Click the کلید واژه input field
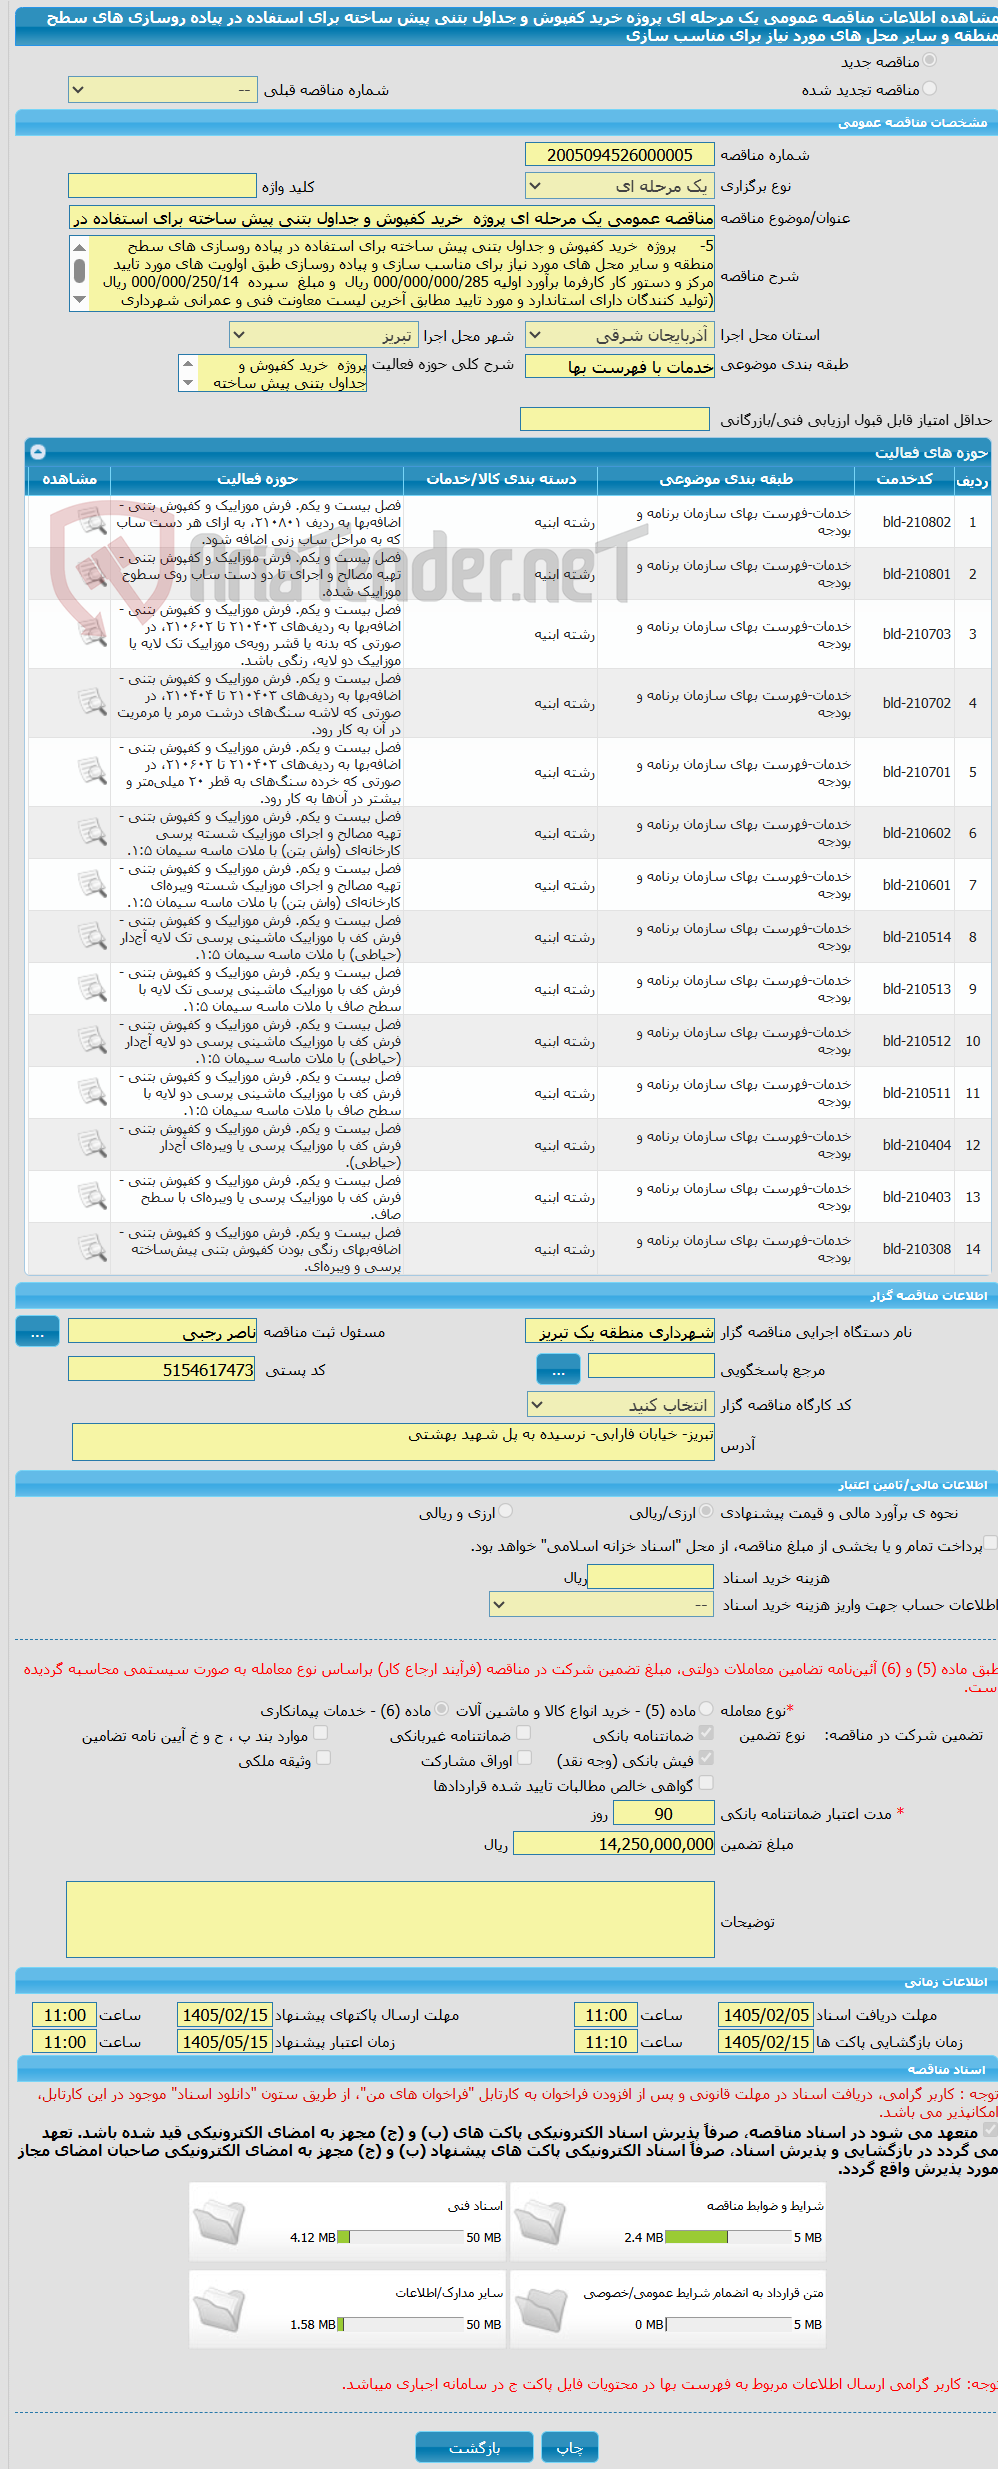This screenshot has height=2469, width=998. click(162, 186)
